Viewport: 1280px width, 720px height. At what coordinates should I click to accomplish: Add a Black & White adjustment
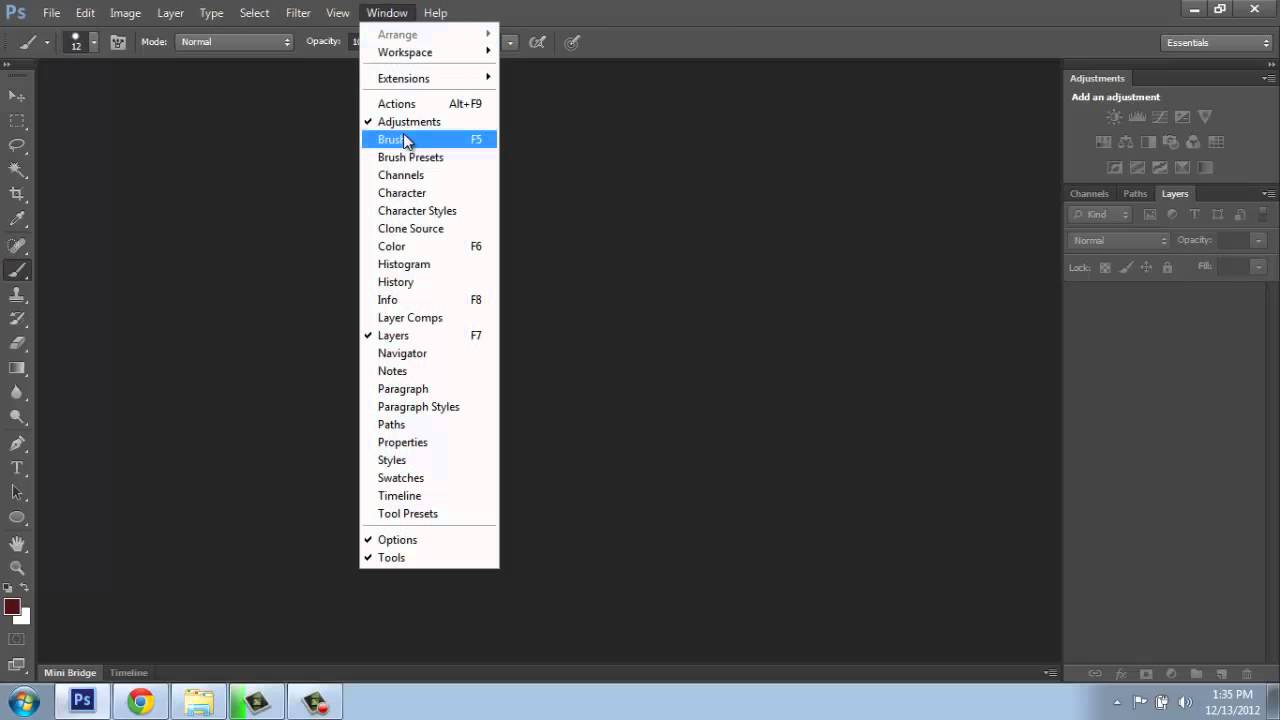[1149, 142]
